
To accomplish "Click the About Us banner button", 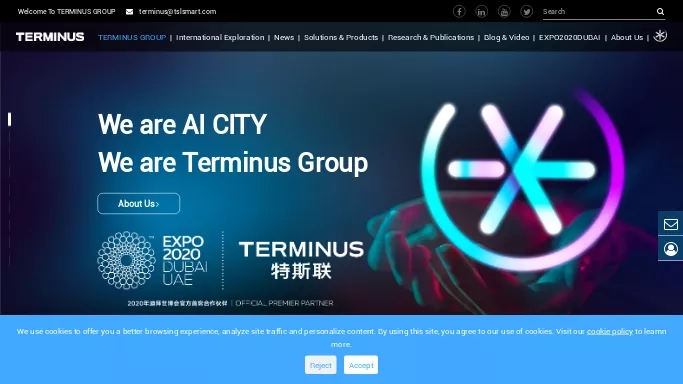I will [139, 203].
